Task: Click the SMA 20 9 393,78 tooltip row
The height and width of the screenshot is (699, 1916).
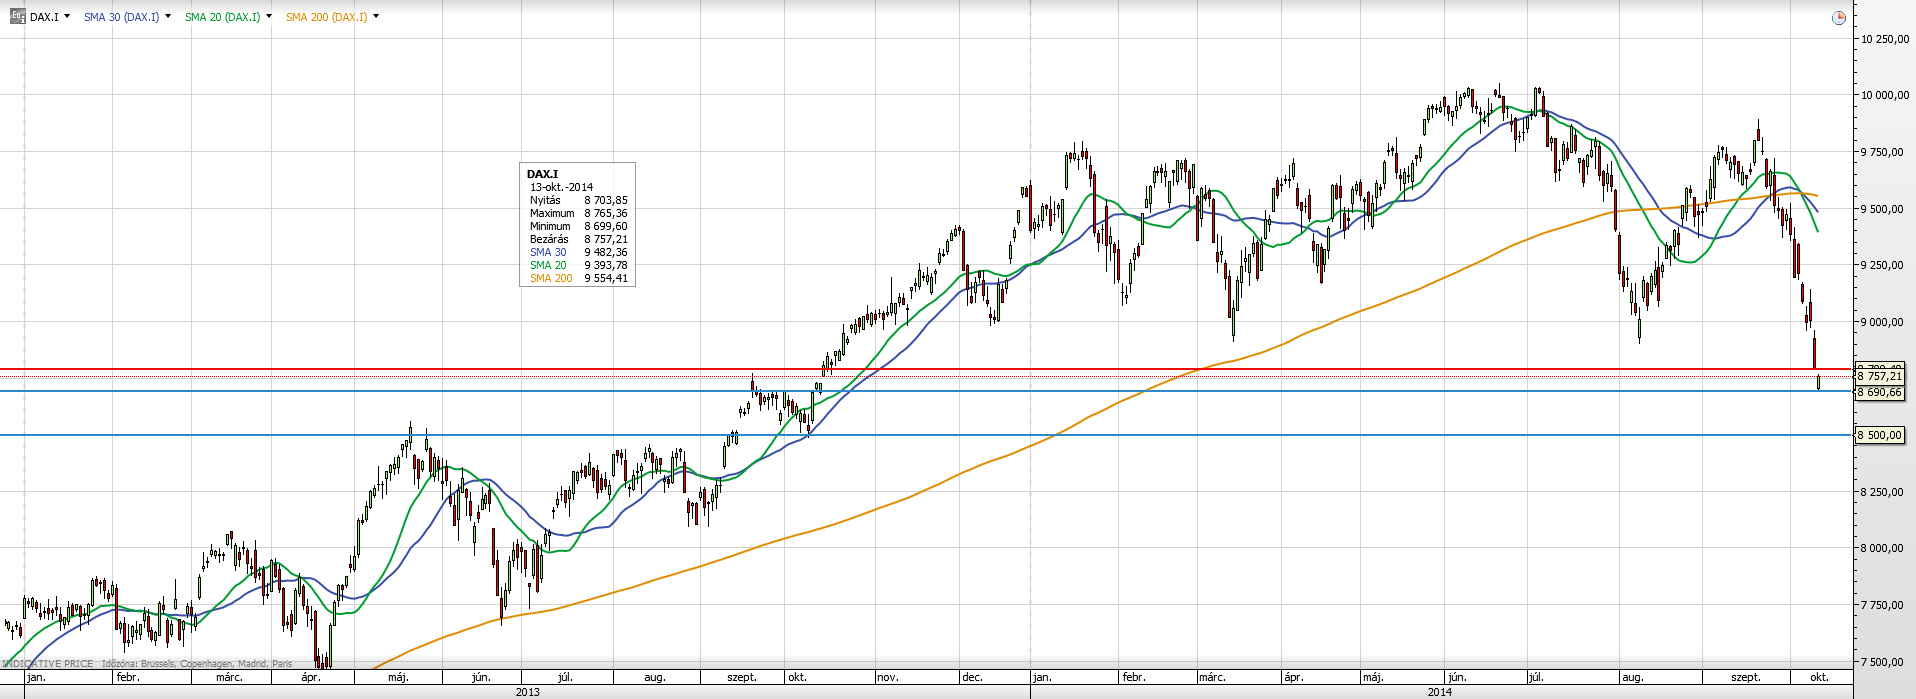Action: pyautogui.click(x=578, y=265)
